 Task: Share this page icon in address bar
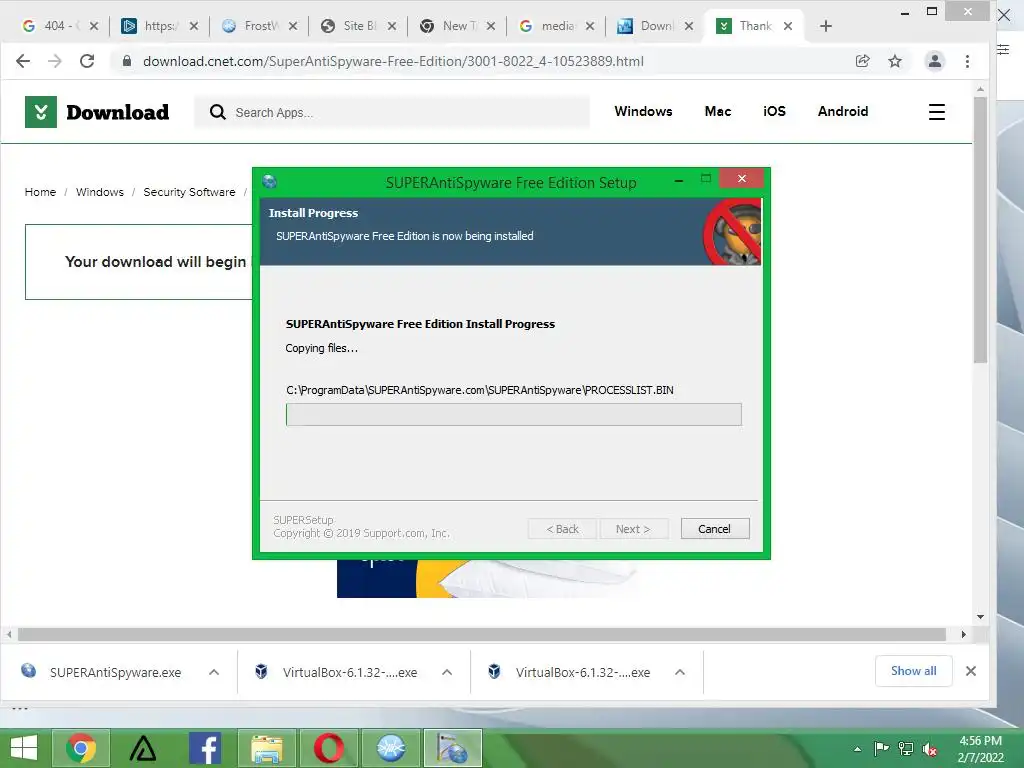tap(863, 61)
